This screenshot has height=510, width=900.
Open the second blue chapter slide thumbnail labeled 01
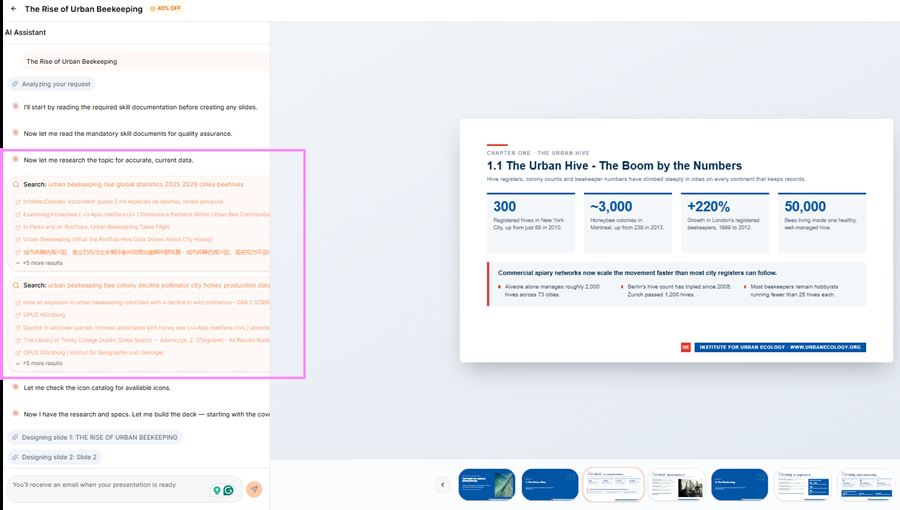550,484
